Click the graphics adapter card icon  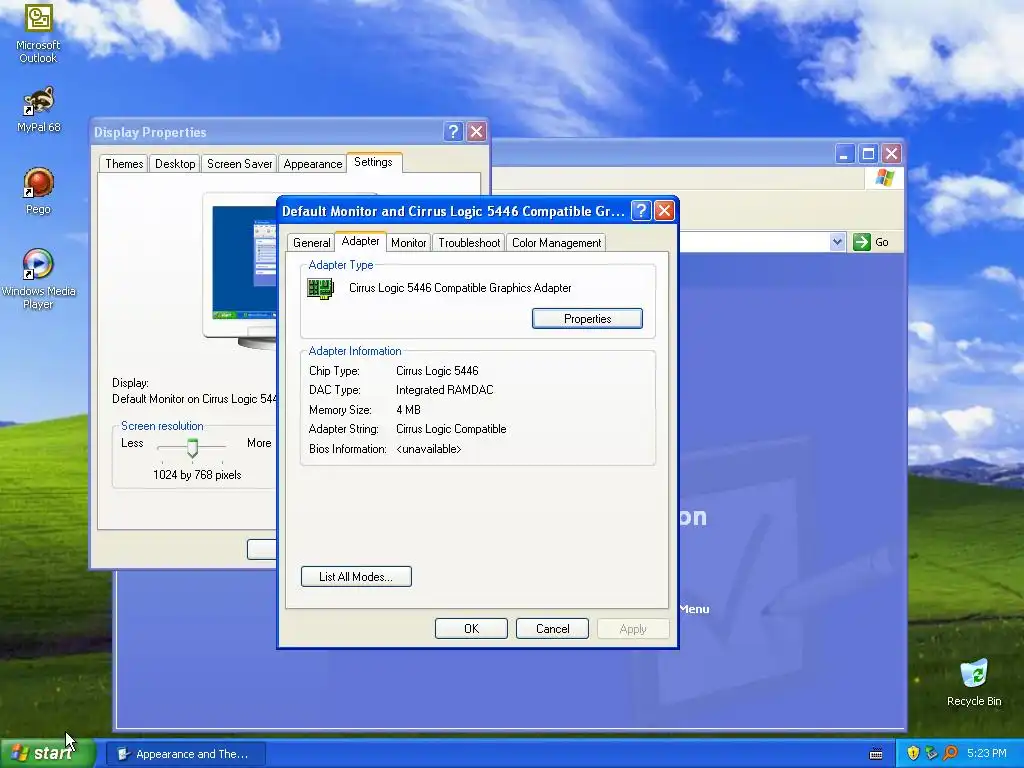tap(320, 288)
